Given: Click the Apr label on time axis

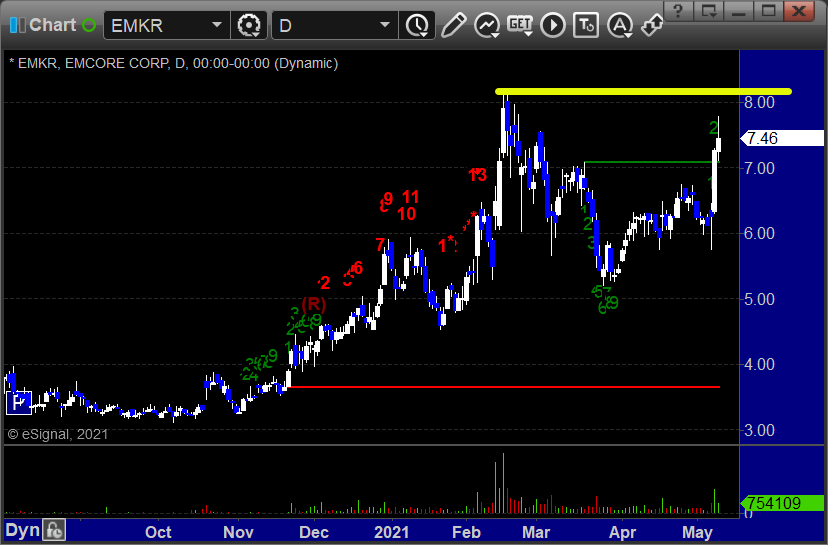Looking at the screenshot, I should (x=622, y=532).
